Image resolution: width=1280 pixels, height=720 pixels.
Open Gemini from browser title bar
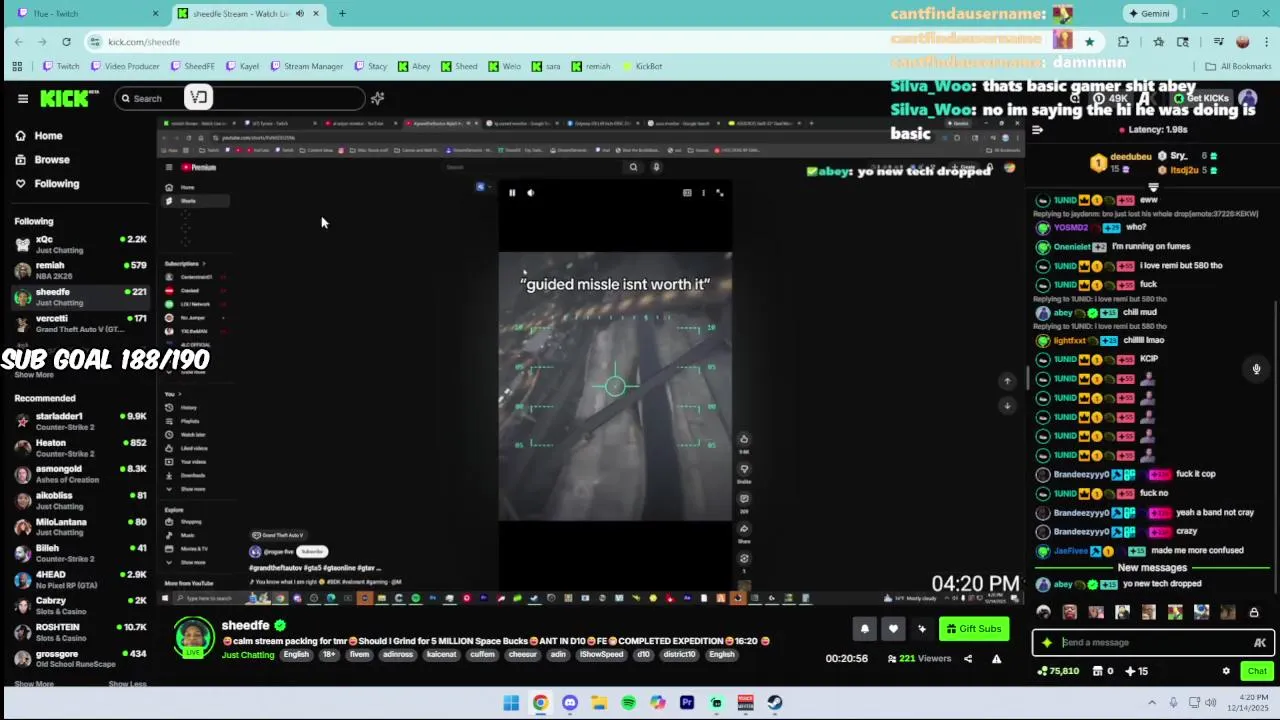click(1148, 13)
